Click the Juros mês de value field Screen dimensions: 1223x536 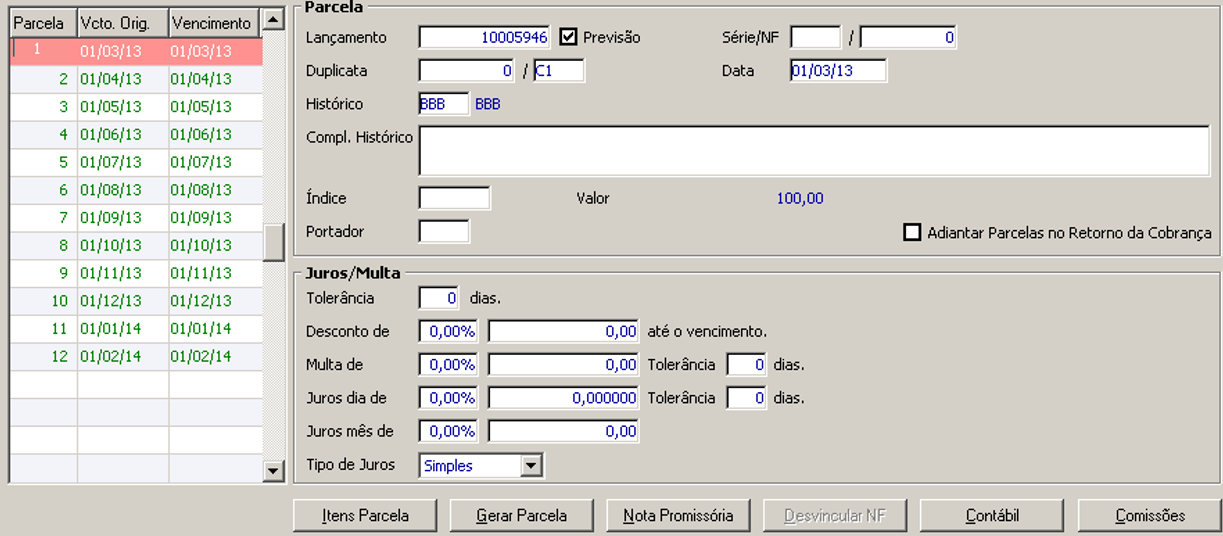click(563, 431)
